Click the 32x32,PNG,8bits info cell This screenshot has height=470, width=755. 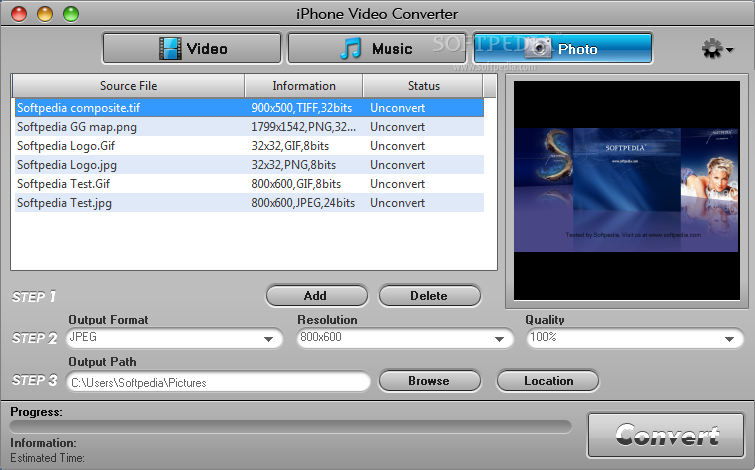294,165
